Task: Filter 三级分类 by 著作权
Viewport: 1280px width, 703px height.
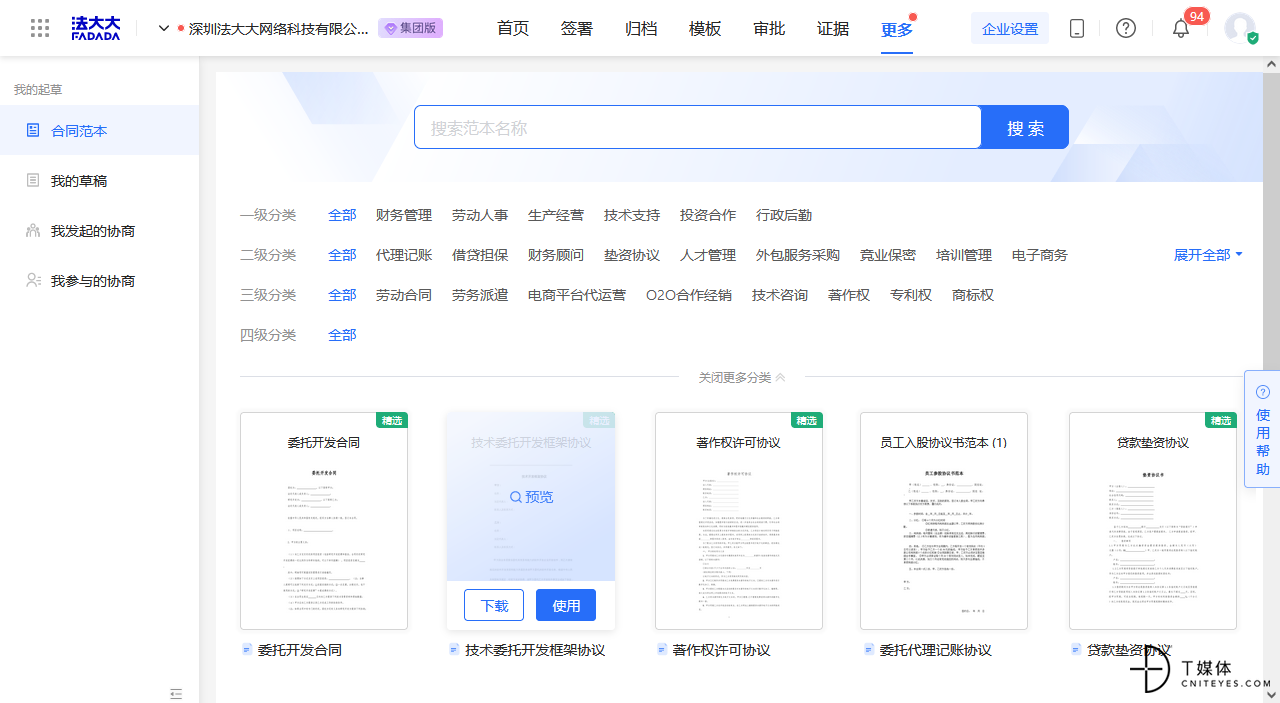Action: [849, 295]
